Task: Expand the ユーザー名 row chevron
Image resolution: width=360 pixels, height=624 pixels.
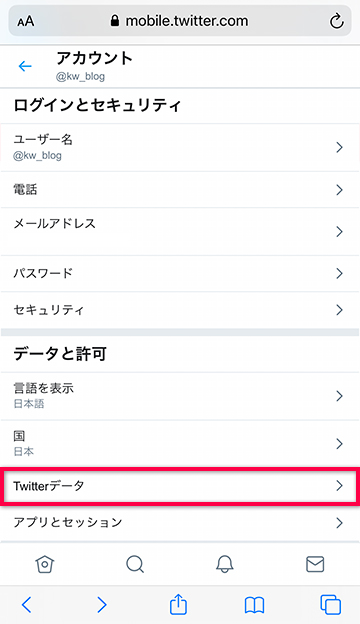Action: point(339,147)
